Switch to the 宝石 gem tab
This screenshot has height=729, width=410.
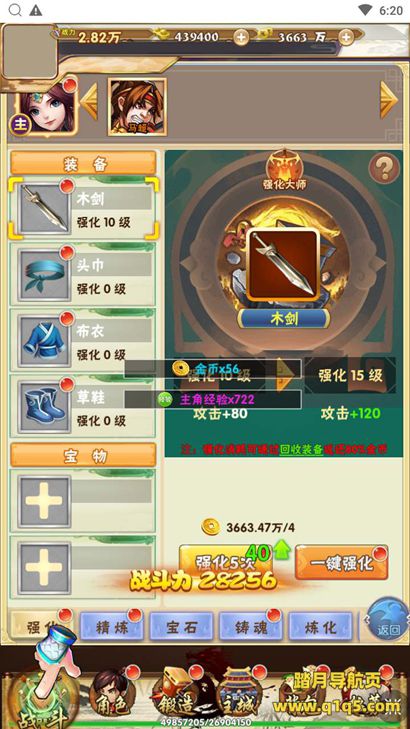pyautogui.click(x=181, y=627)
